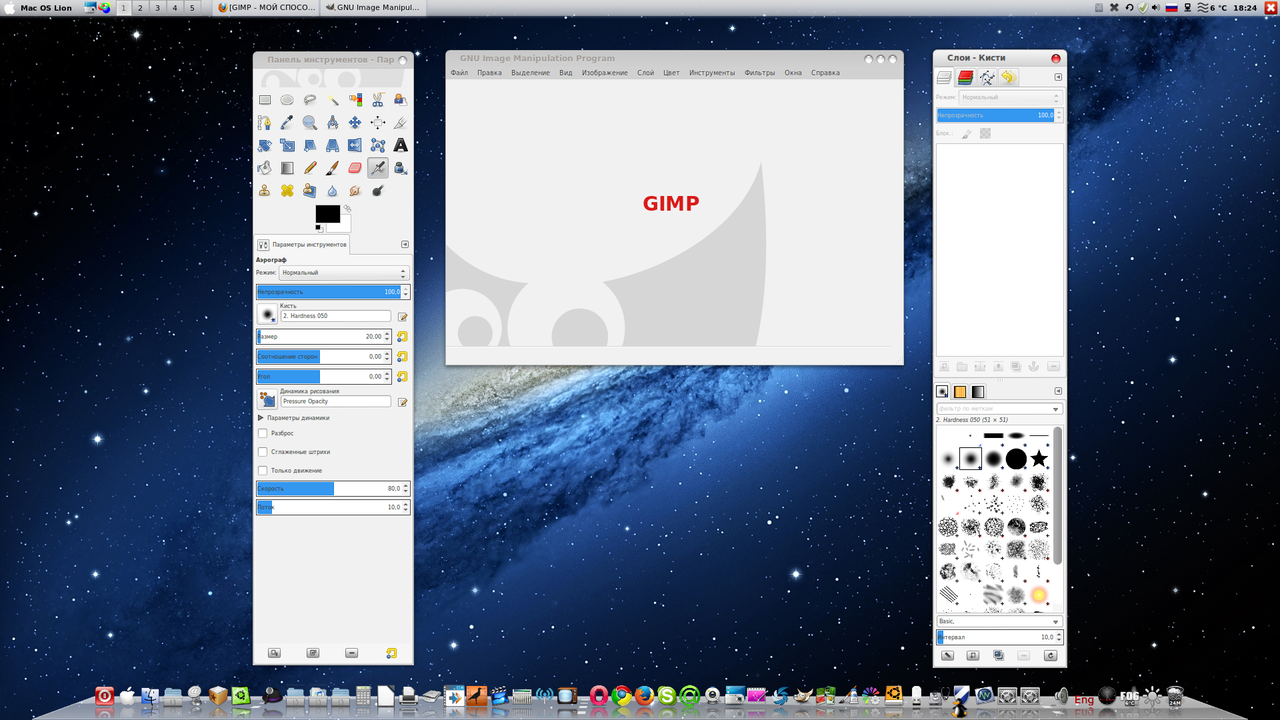This screenshot has width=1280, height=720.
Task: Select the Heal tool
Action: 287,190
